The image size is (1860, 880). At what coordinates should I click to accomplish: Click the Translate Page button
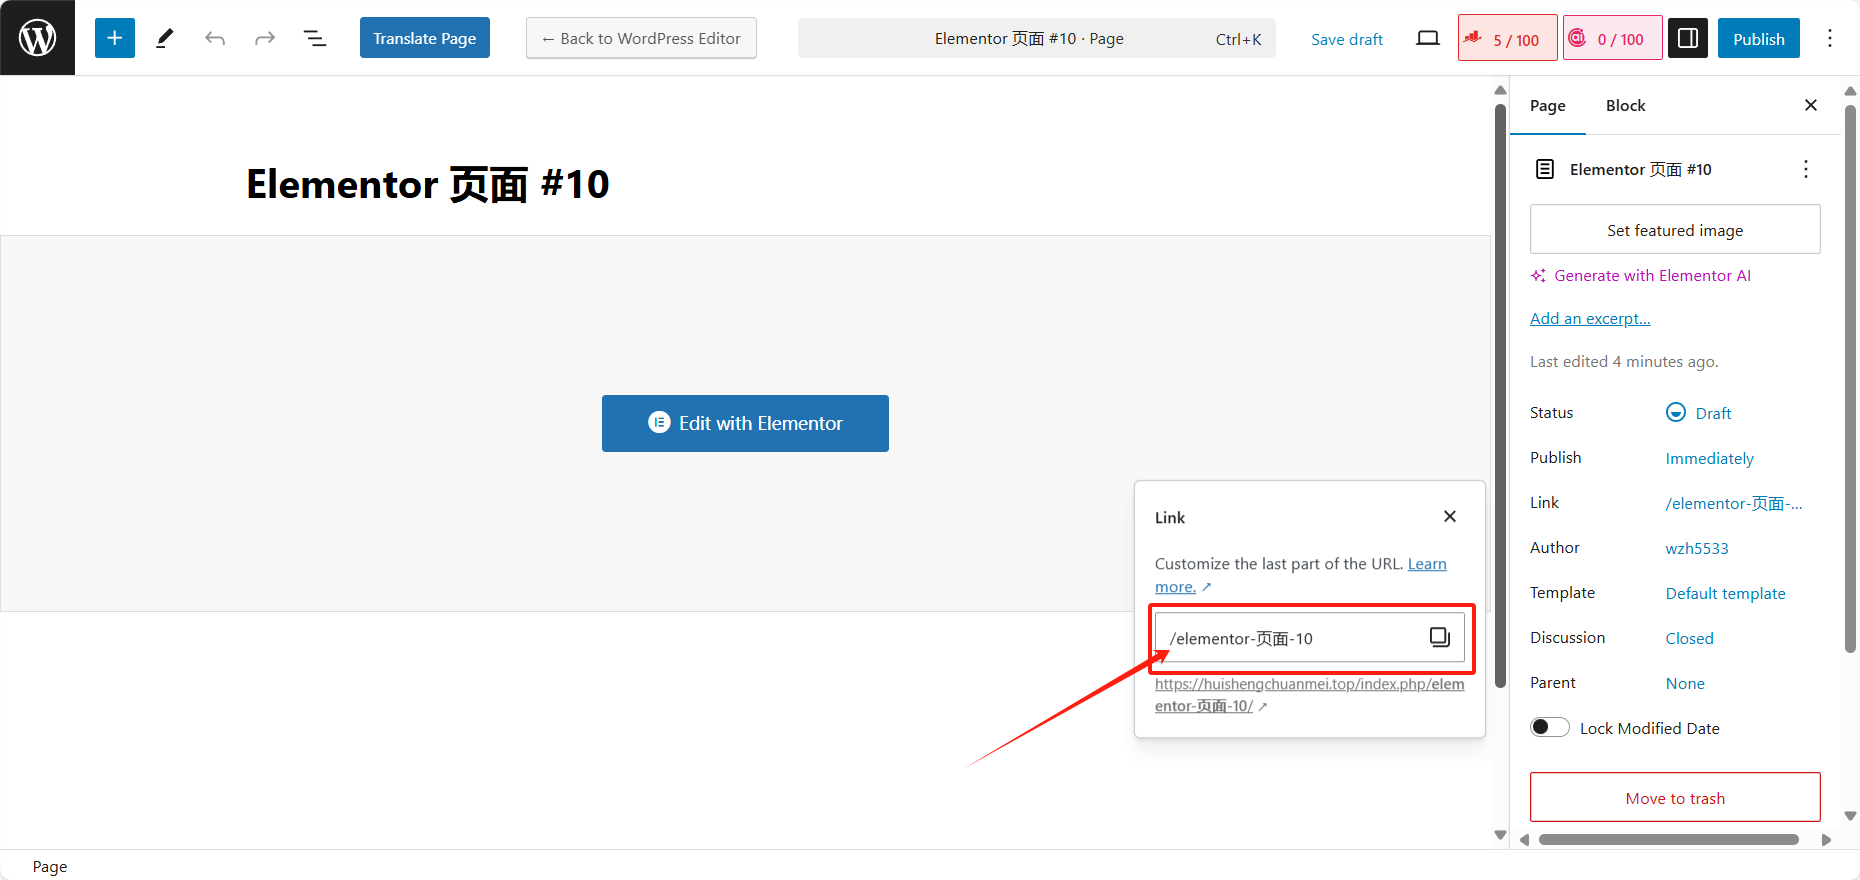click(425, 38)
